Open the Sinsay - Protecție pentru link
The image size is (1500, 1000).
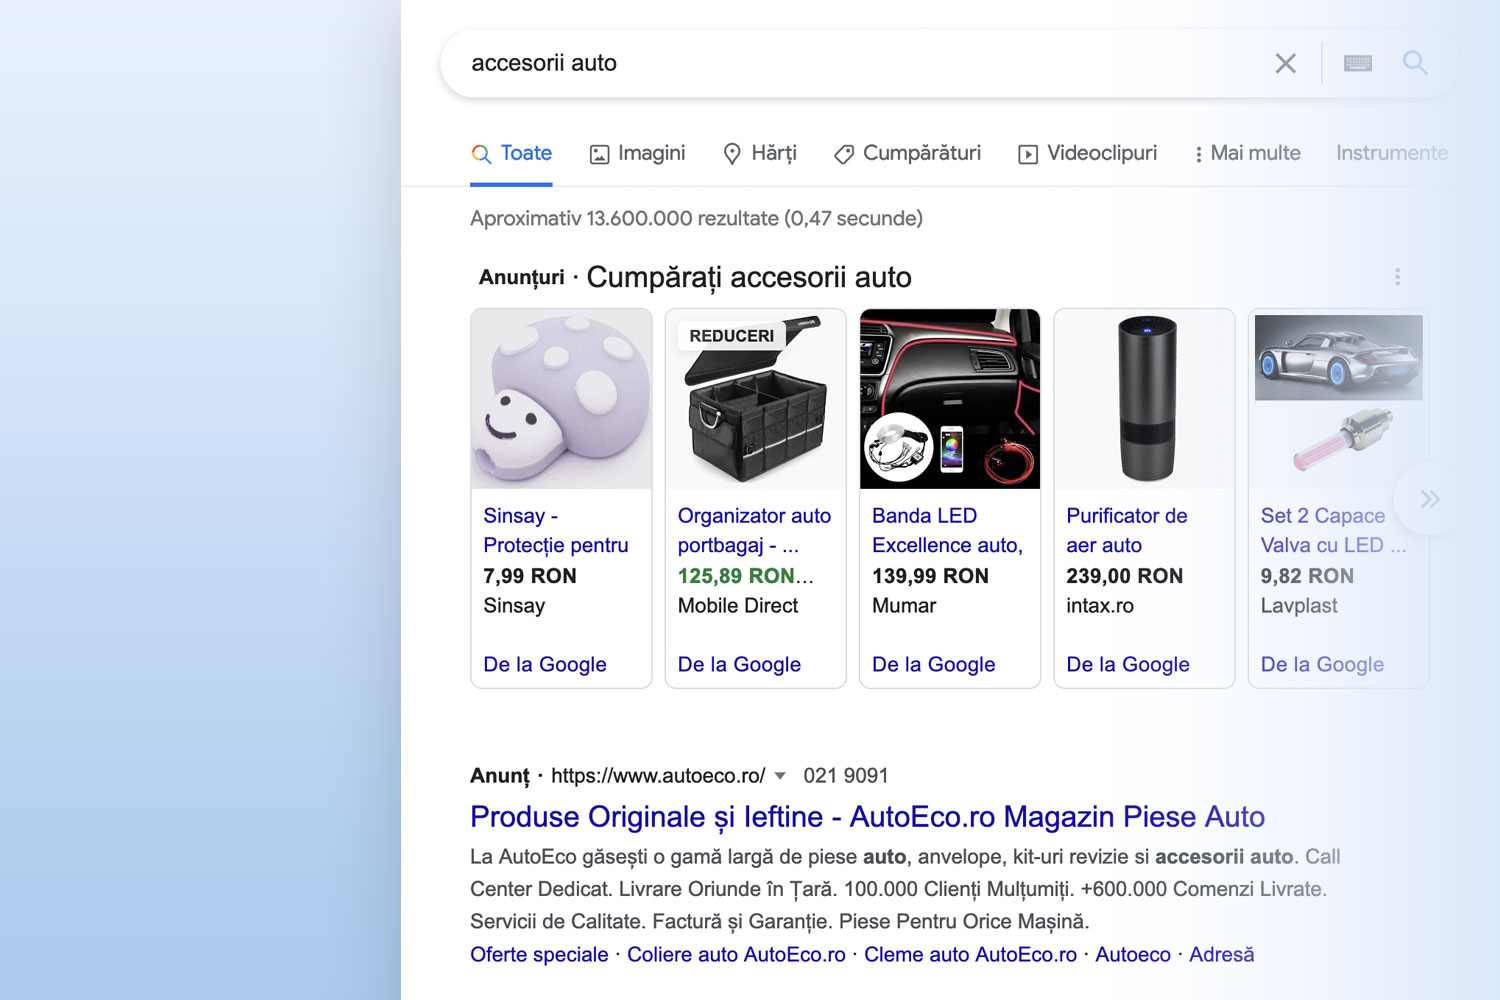tap(556, 531)
